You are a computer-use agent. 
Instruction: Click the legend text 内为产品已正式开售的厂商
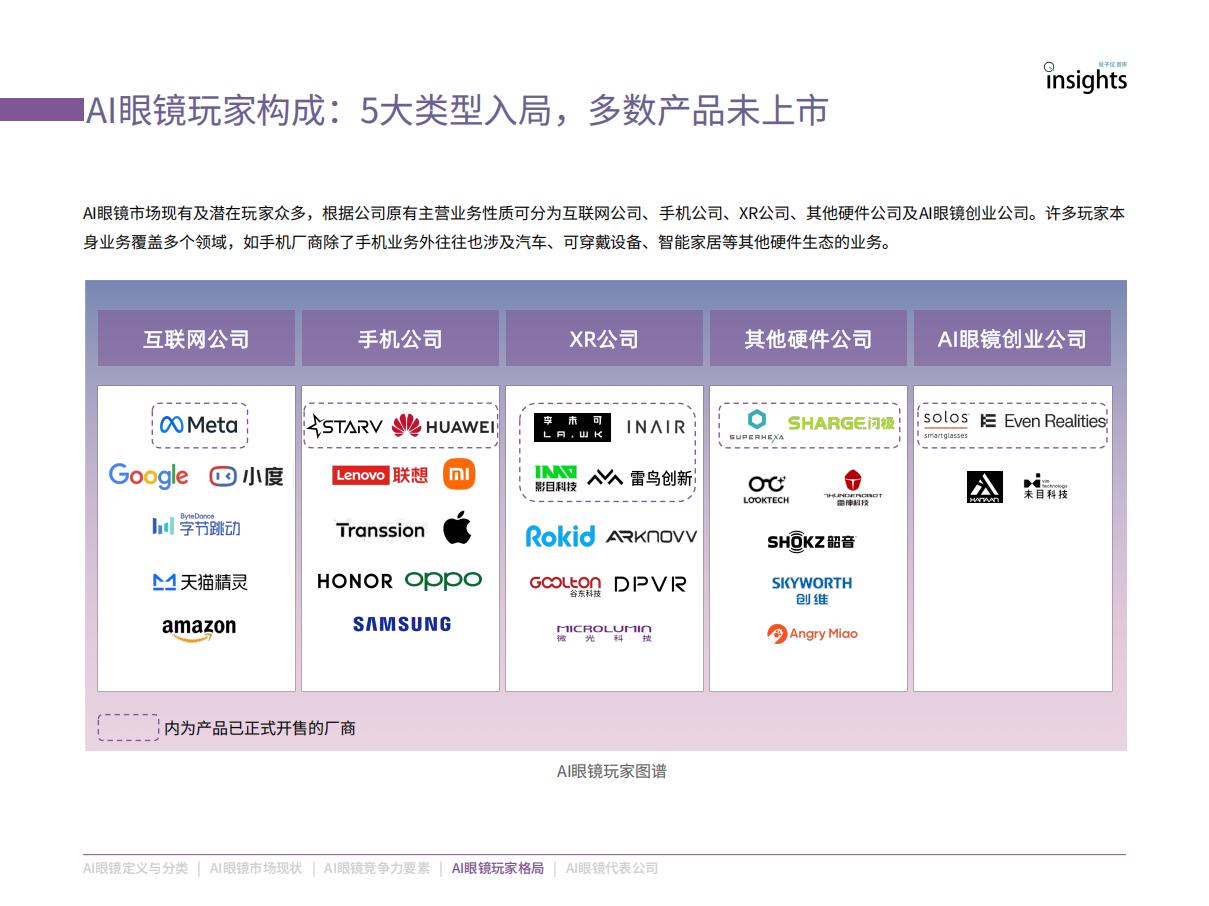click(x=260, y=728)
